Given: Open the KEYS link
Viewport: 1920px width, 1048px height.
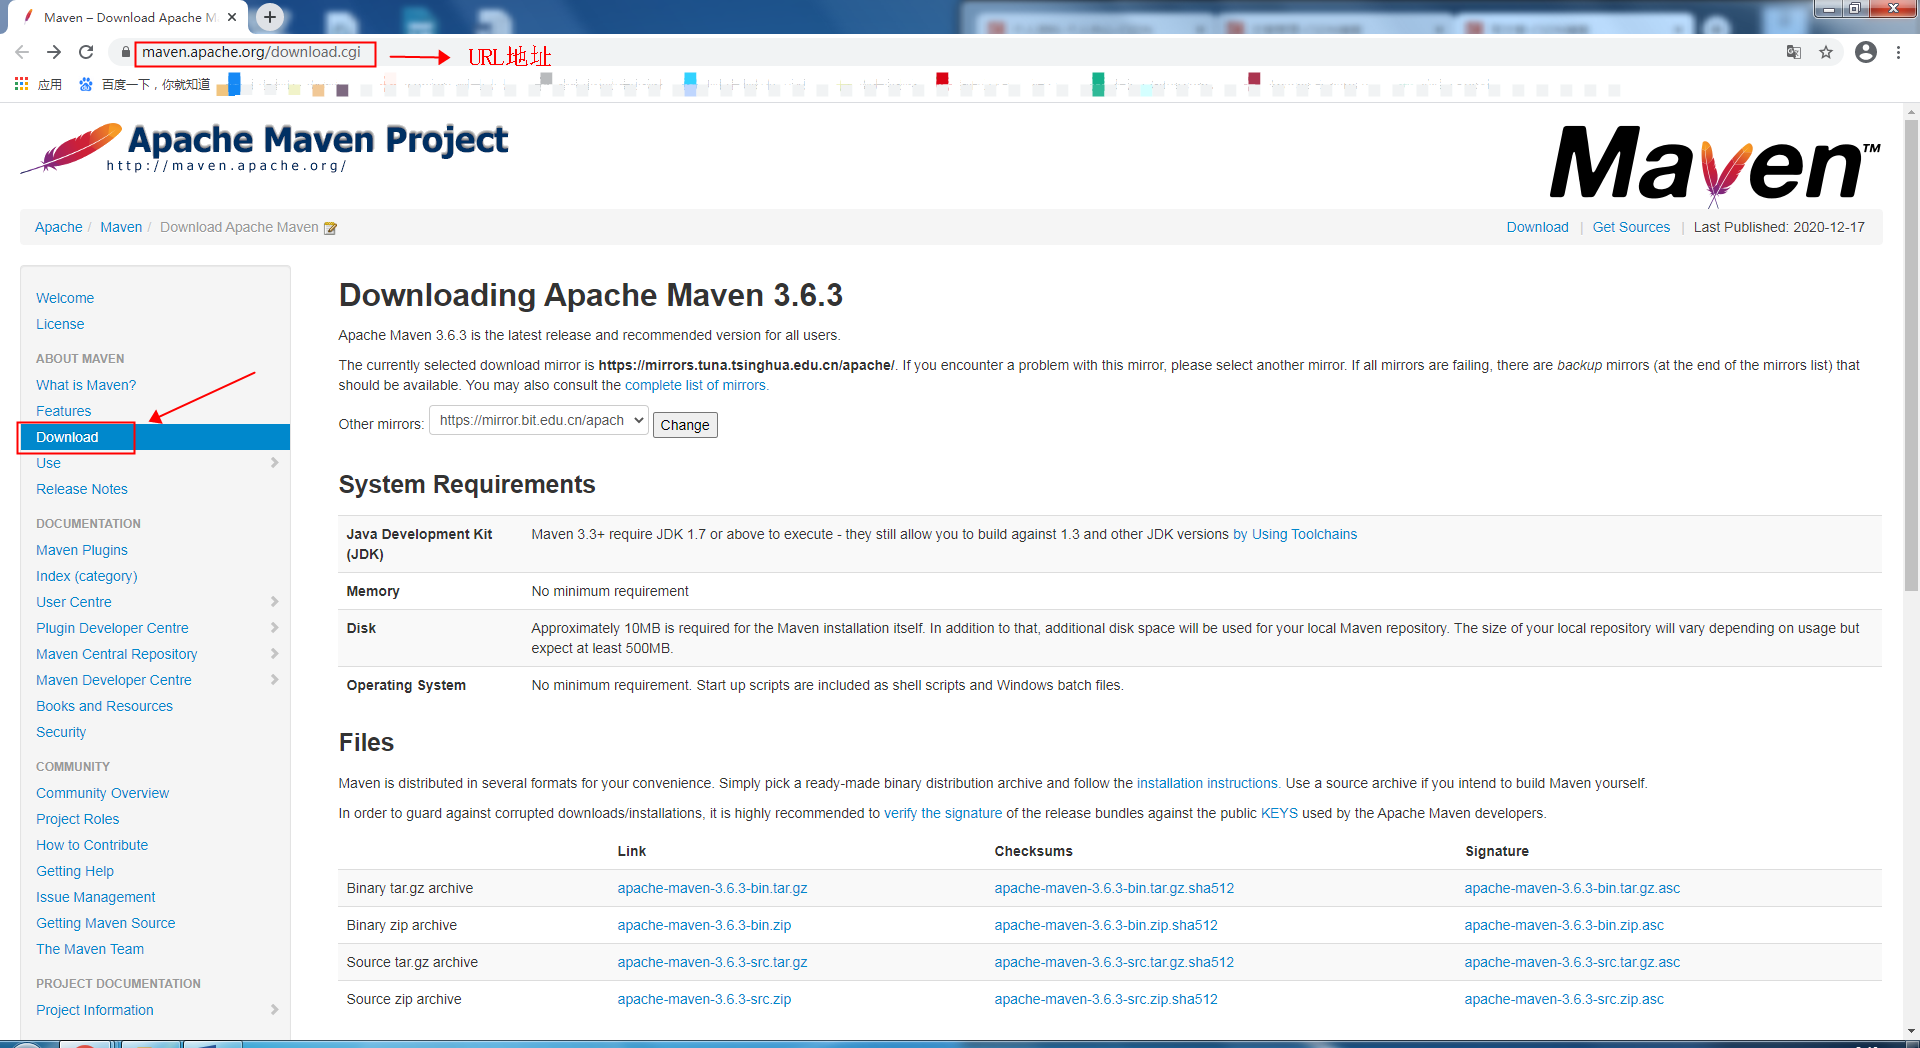Looking at the screenshot, I should (1279, 813).
